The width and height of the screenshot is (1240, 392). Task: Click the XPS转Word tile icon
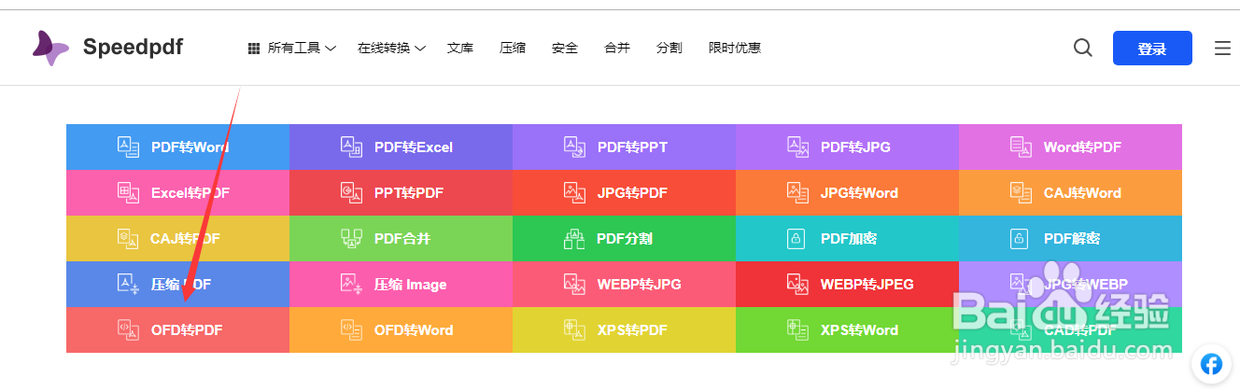click(797, 329)
